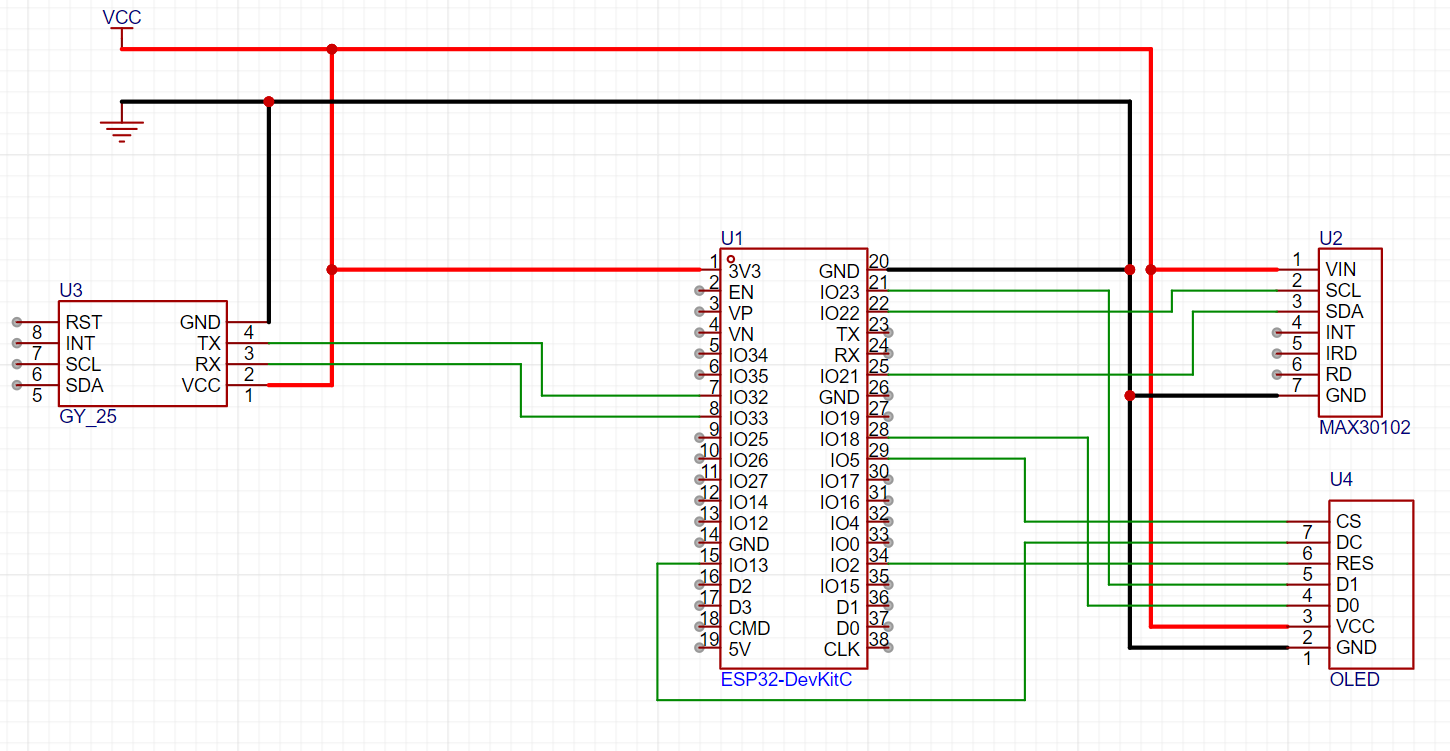Image resolution: width=1450 pixels, height=751 pixels.
Task: Click the IO33 pin label
Action: 748,418
